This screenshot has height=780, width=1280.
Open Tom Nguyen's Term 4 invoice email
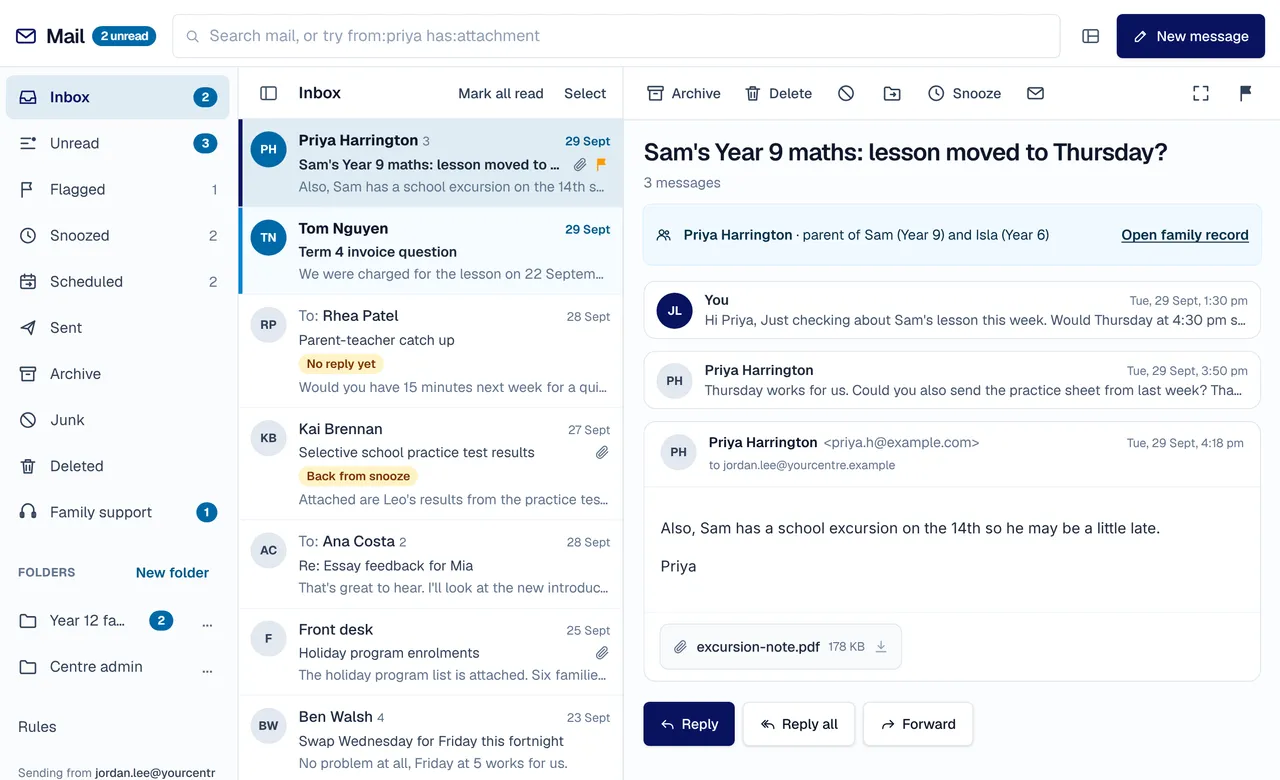[x=431, y=251]
